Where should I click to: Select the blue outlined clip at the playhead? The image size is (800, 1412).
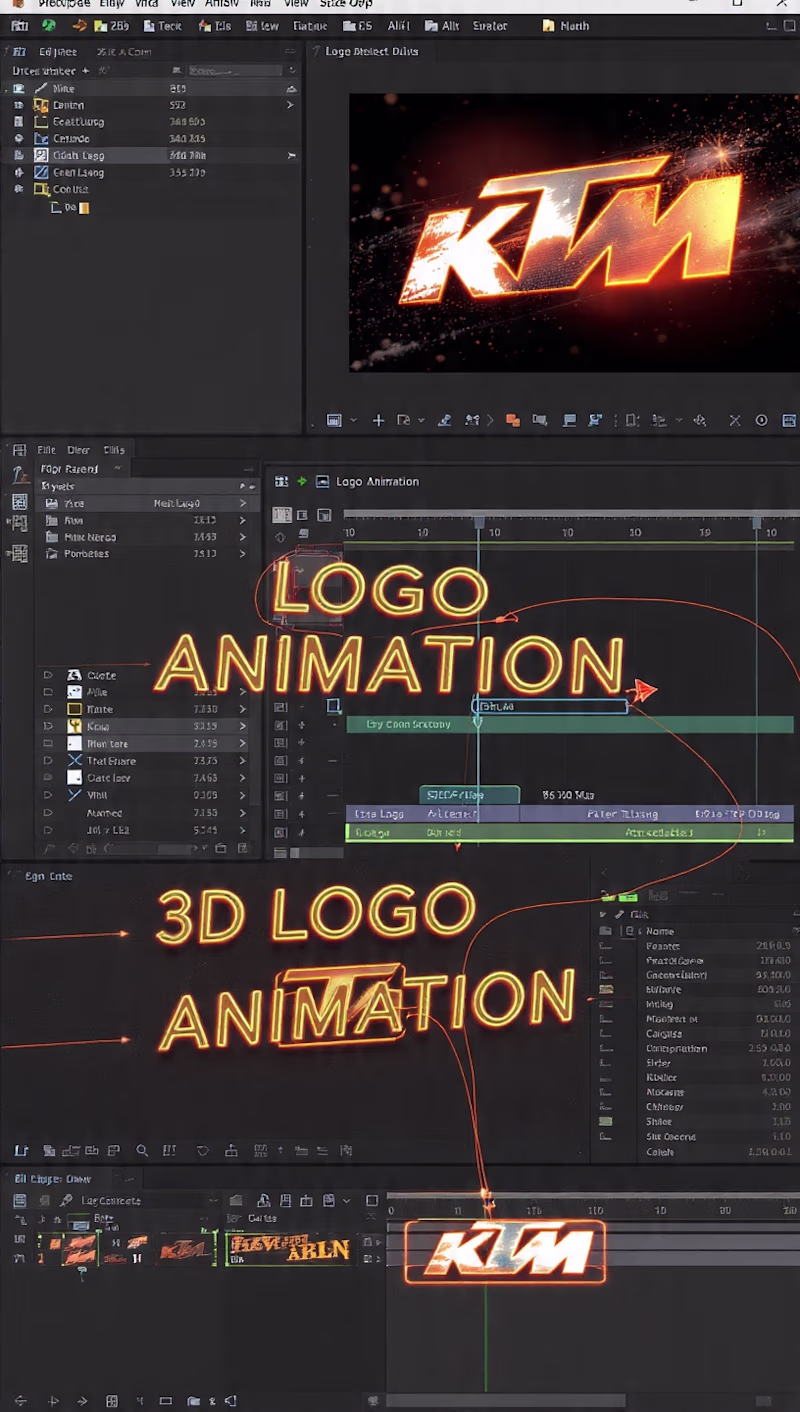pos(549,706)
